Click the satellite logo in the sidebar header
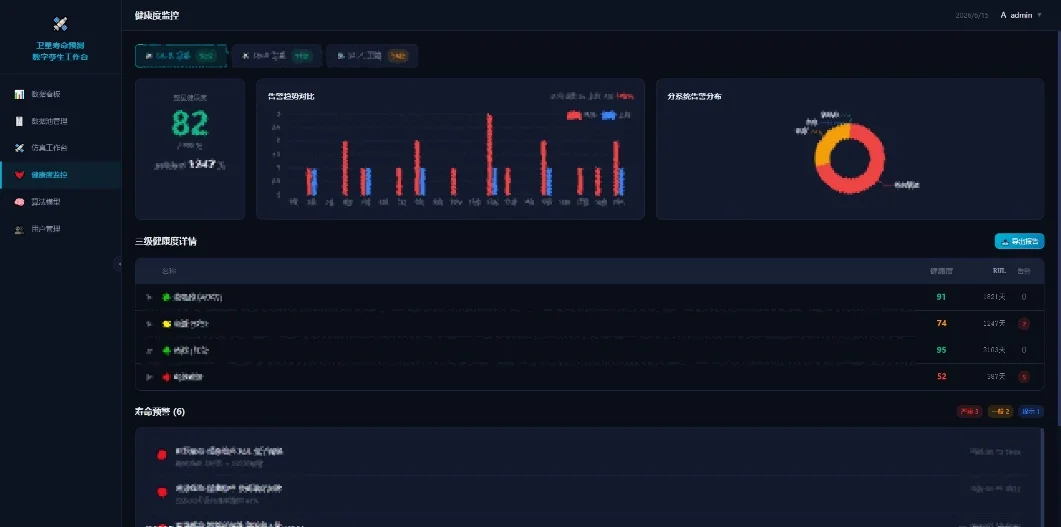1061x527 pixels. pos(60,24)
